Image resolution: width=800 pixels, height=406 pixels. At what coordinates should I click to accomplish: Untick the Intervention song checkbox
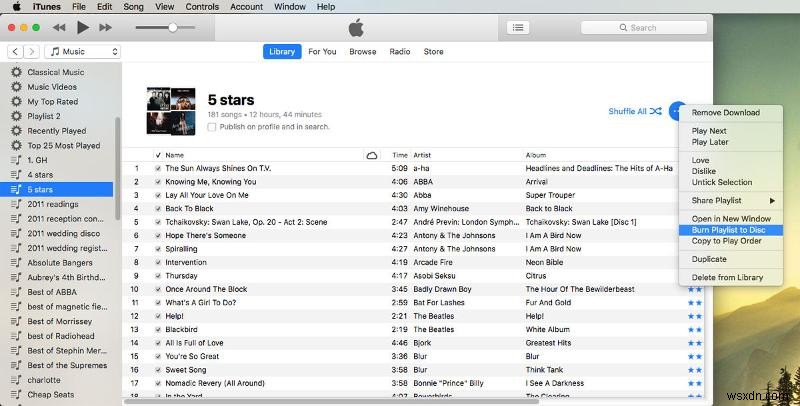tap(158, 262)
